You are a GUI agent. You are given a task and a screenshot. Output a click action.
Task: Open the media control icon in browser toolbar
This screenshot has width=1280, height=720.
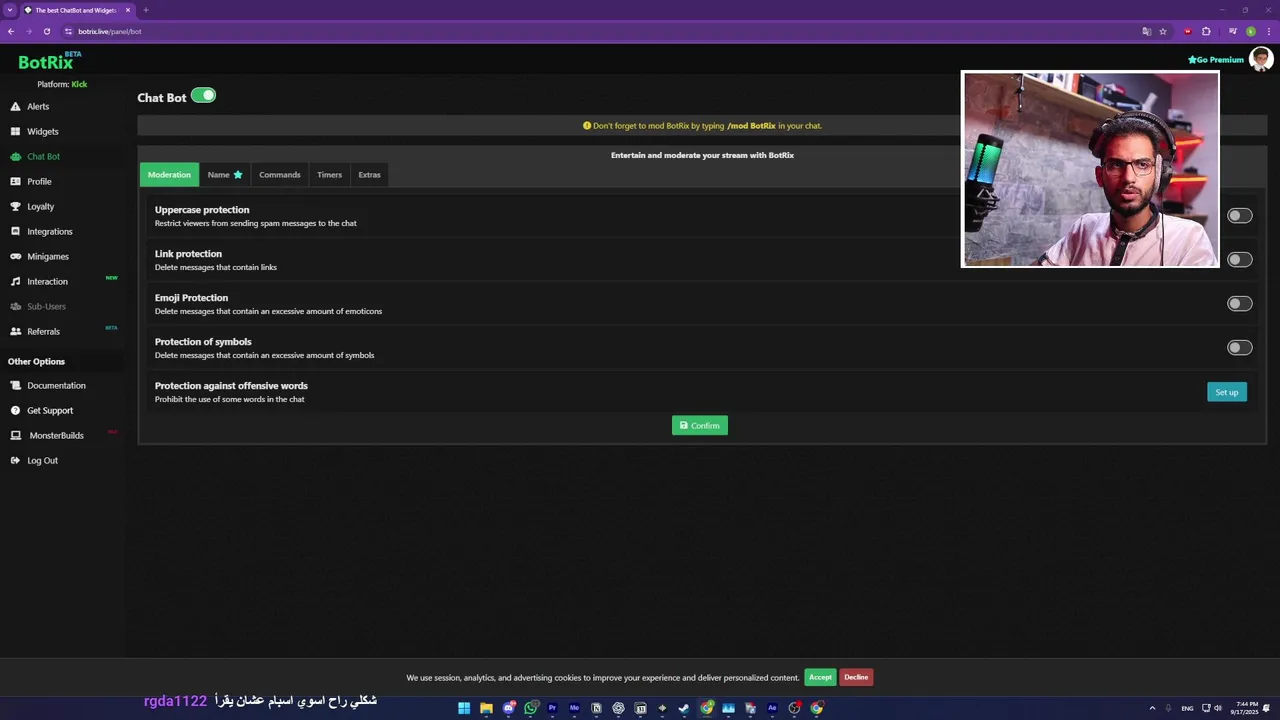[x=1232, y=31]
